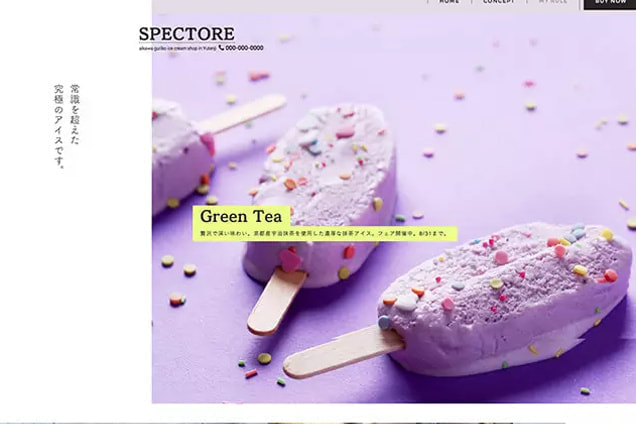
Task: Click the wooden stick of the front popsicle
Action: tap(343, 351)
